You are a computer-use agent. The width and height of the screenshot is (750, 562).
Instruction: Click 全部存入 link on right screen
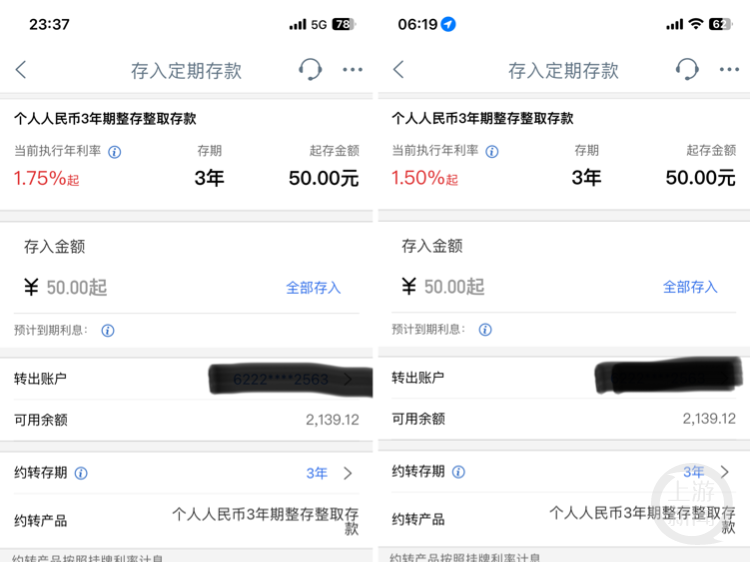(x=690, y=287)
